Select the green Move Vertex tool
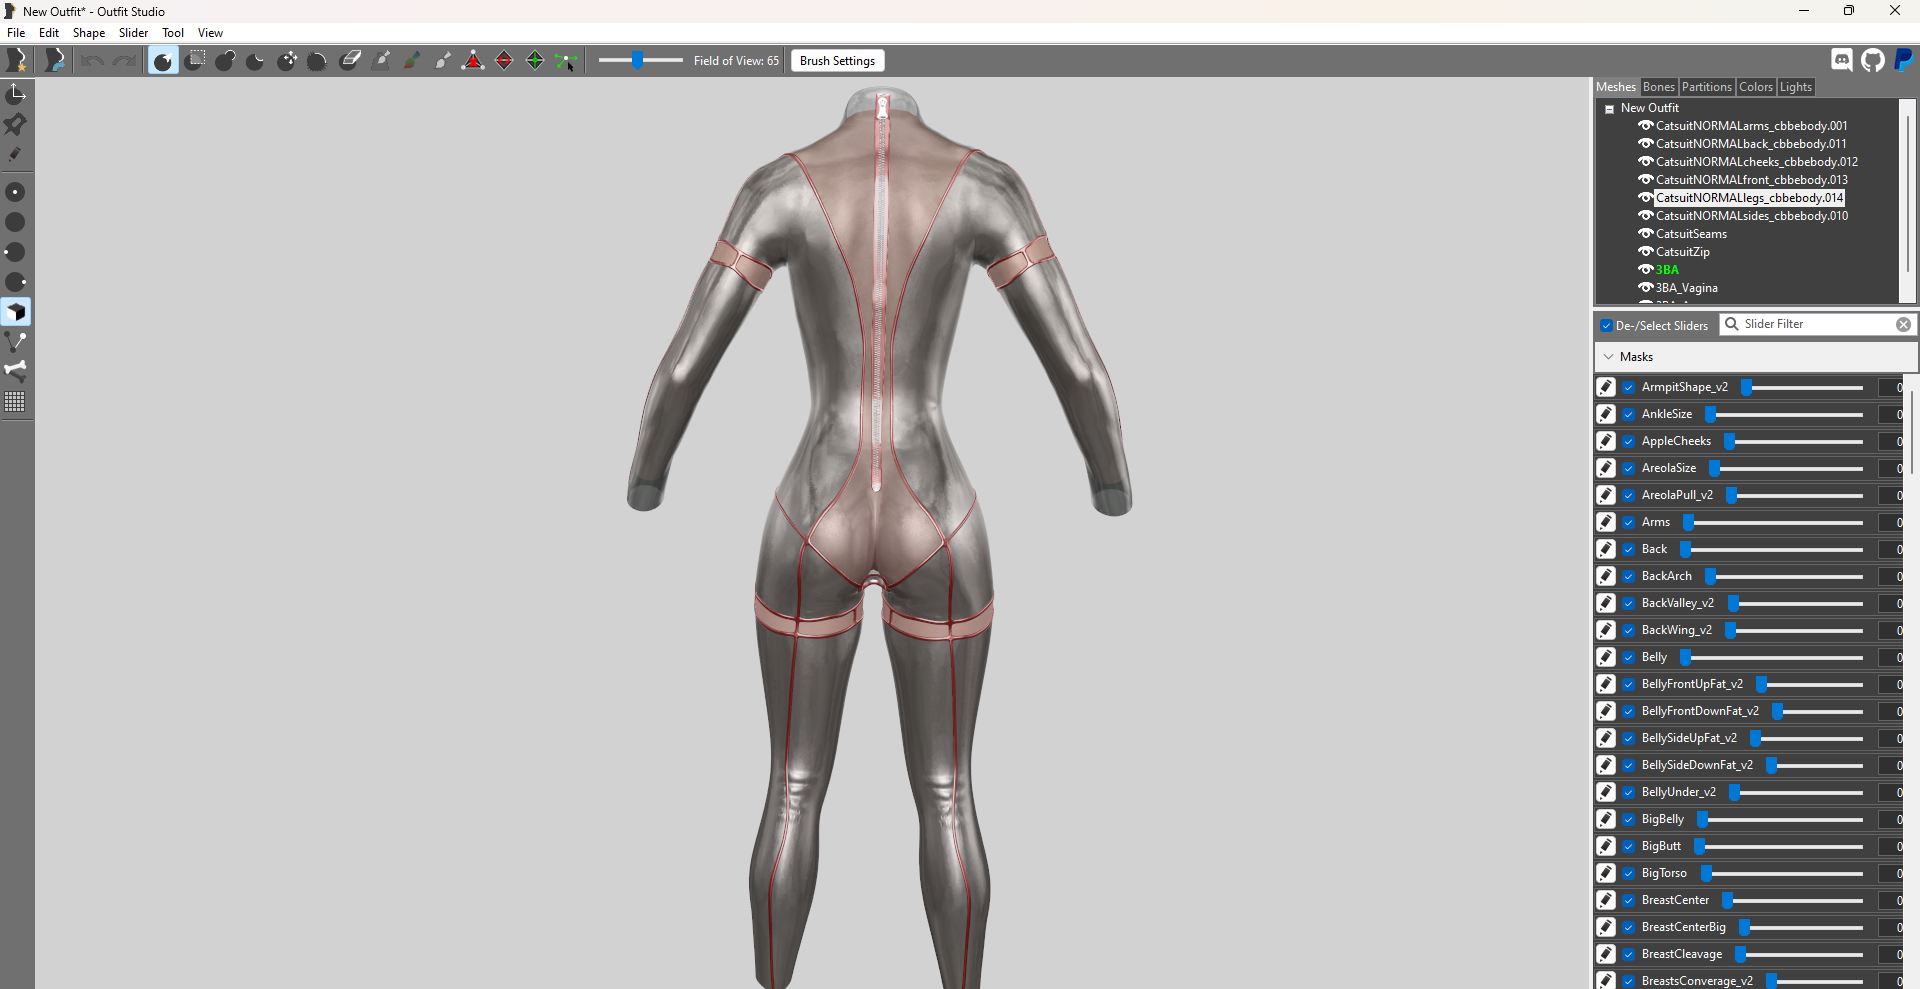The height and width of the screenshot is (989, 1920). pyautogui.click(x=566, y=62)
